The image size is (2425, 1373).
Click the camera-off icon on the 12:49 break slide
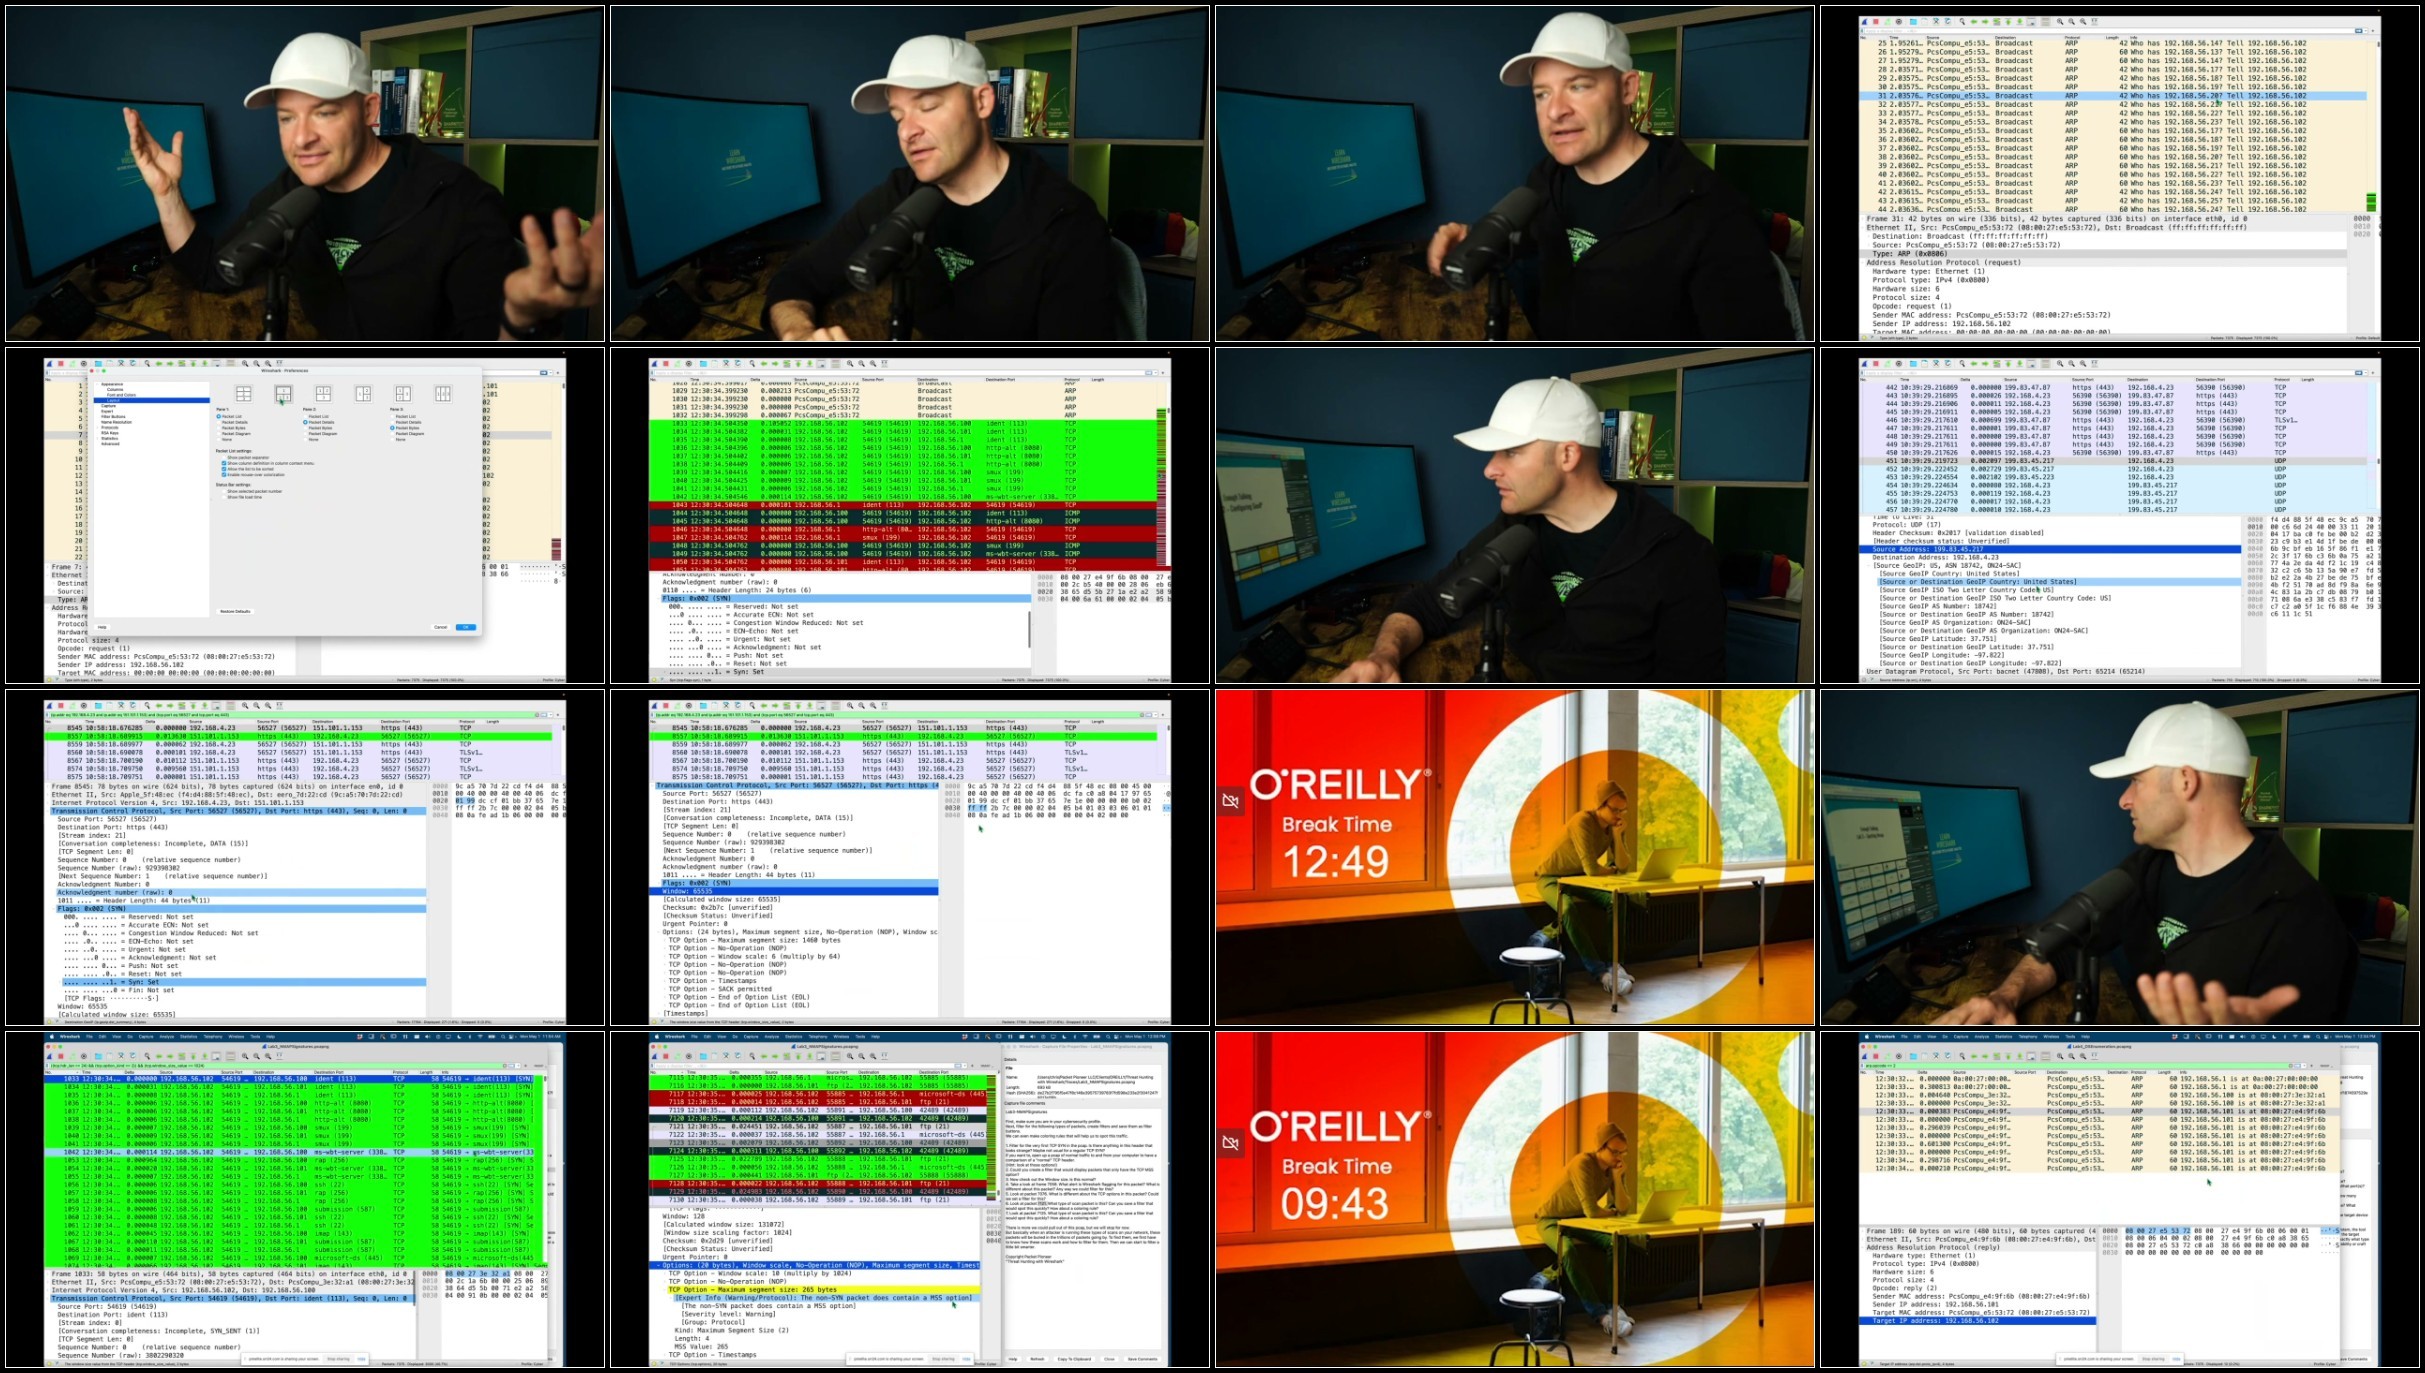[x=1231, y=801]
